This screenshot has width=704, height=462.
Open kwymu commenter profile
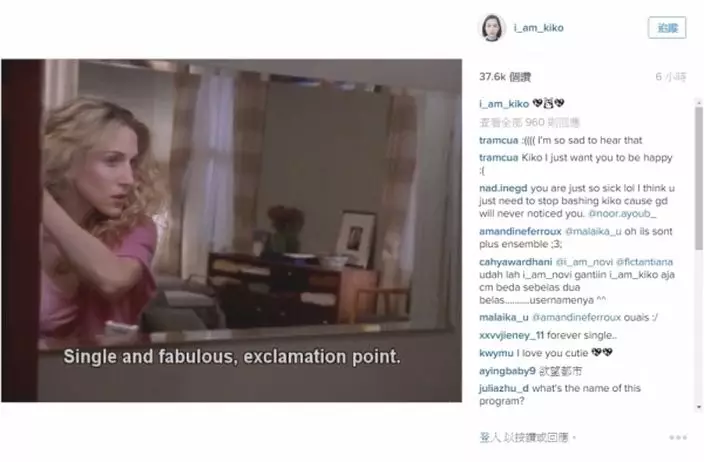coord(496,353)
